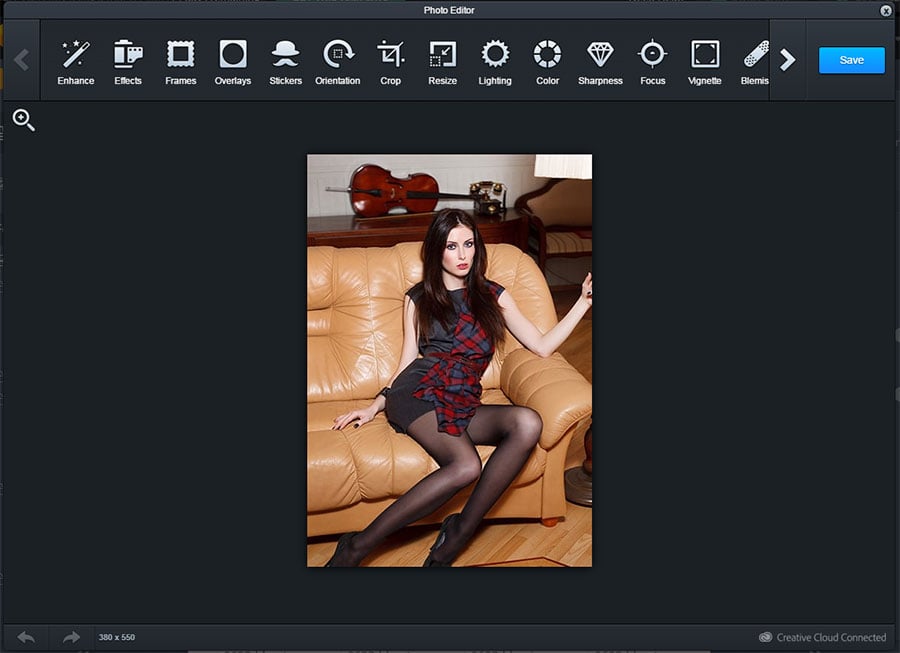This screenshot has height=653, width=900.
Task: Open the Effects tool
Action: click(128, 61)
